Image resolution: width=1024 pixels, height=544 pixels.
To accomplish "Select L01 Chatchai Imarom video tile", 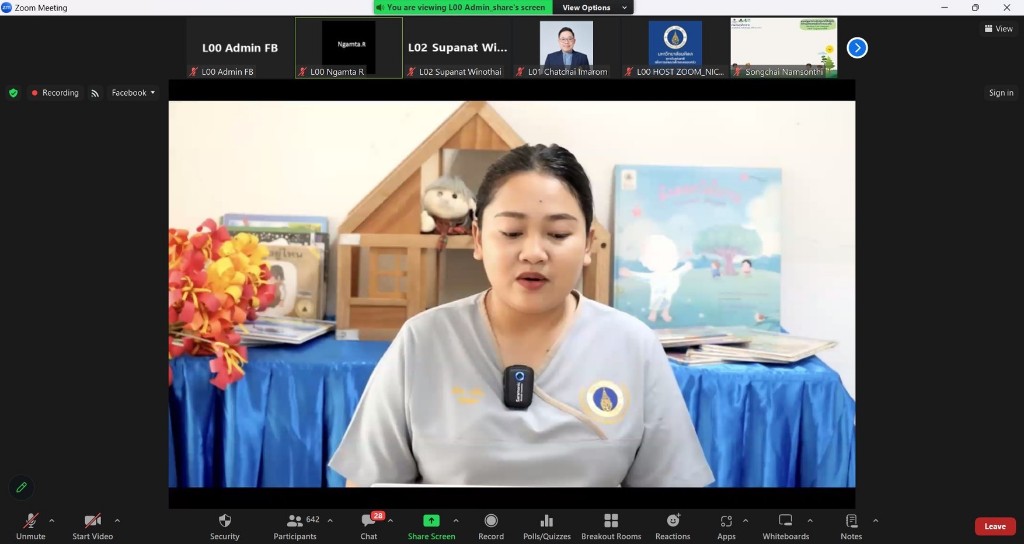I will [566, 48].
